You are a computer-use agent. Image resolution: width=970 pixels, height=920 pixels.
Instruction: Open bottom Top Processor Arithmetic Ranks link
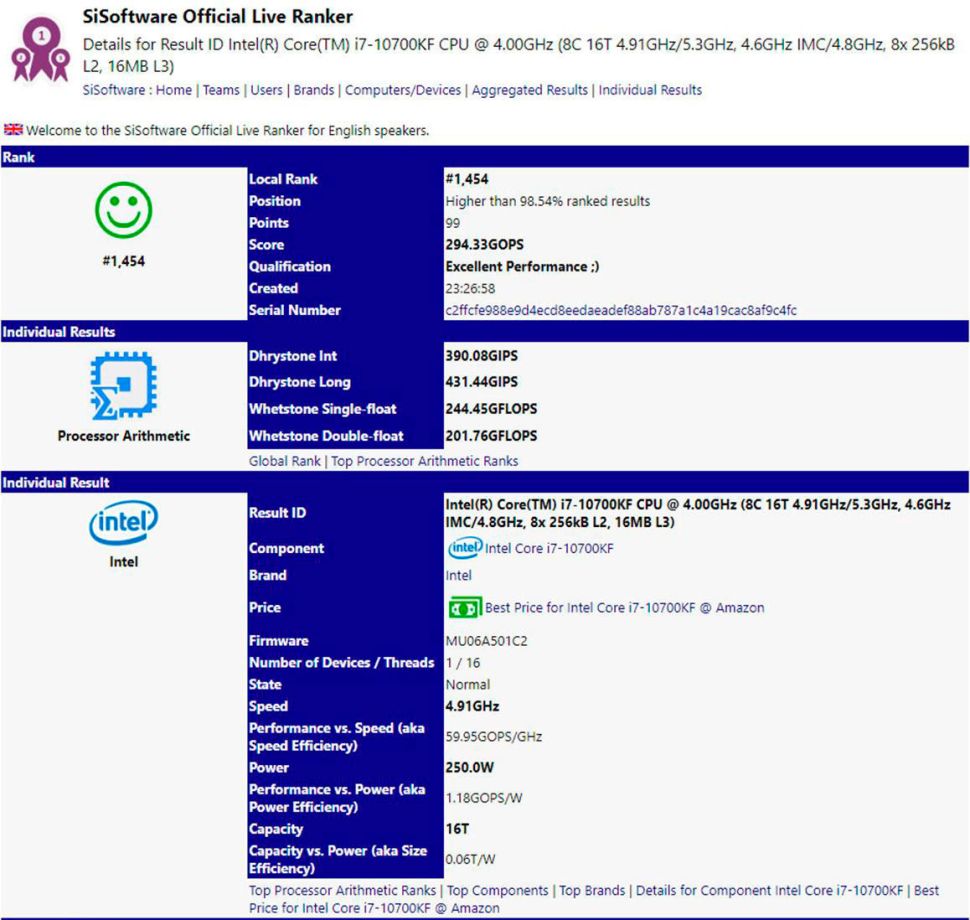coord(342,890)
